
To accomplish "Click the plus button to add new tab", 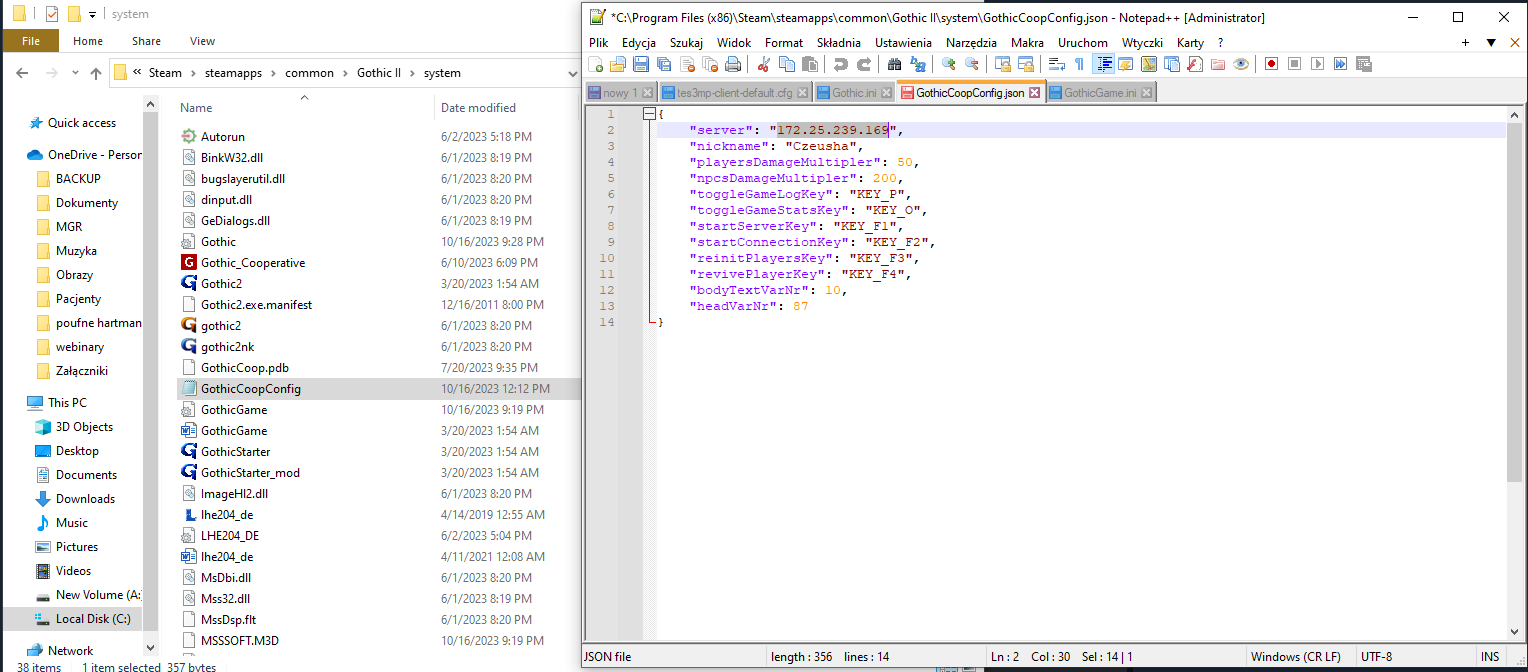I will (x=1465, y=43).
